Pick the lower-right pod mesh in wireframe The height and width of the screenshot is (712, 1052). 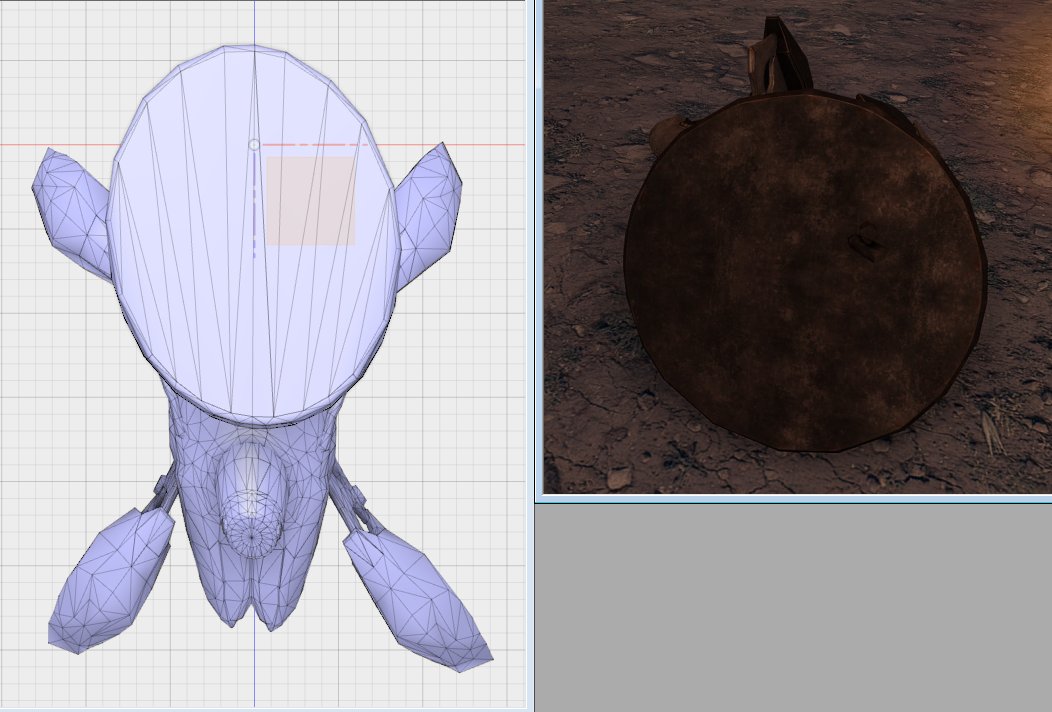click(x=415, y=595)
